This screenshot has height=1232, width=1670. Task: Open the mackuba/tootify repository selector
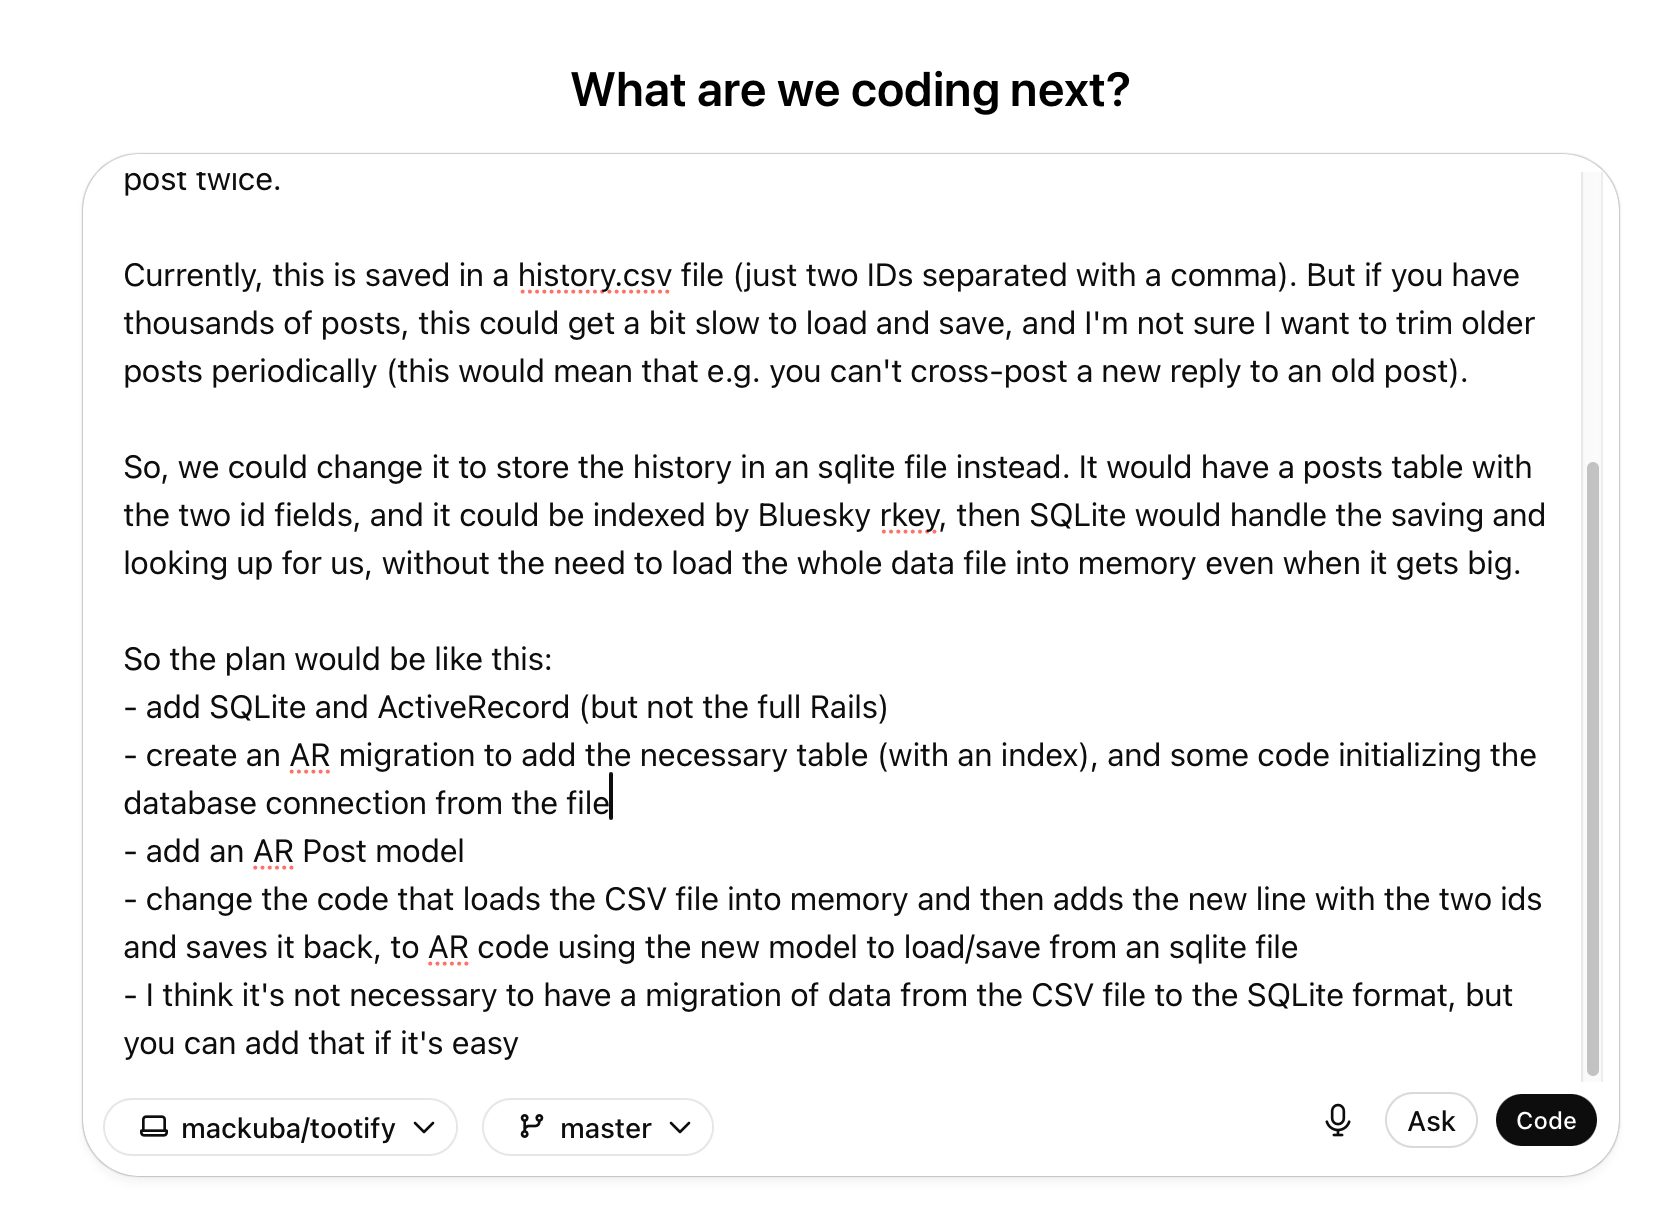coord(288,1128)
